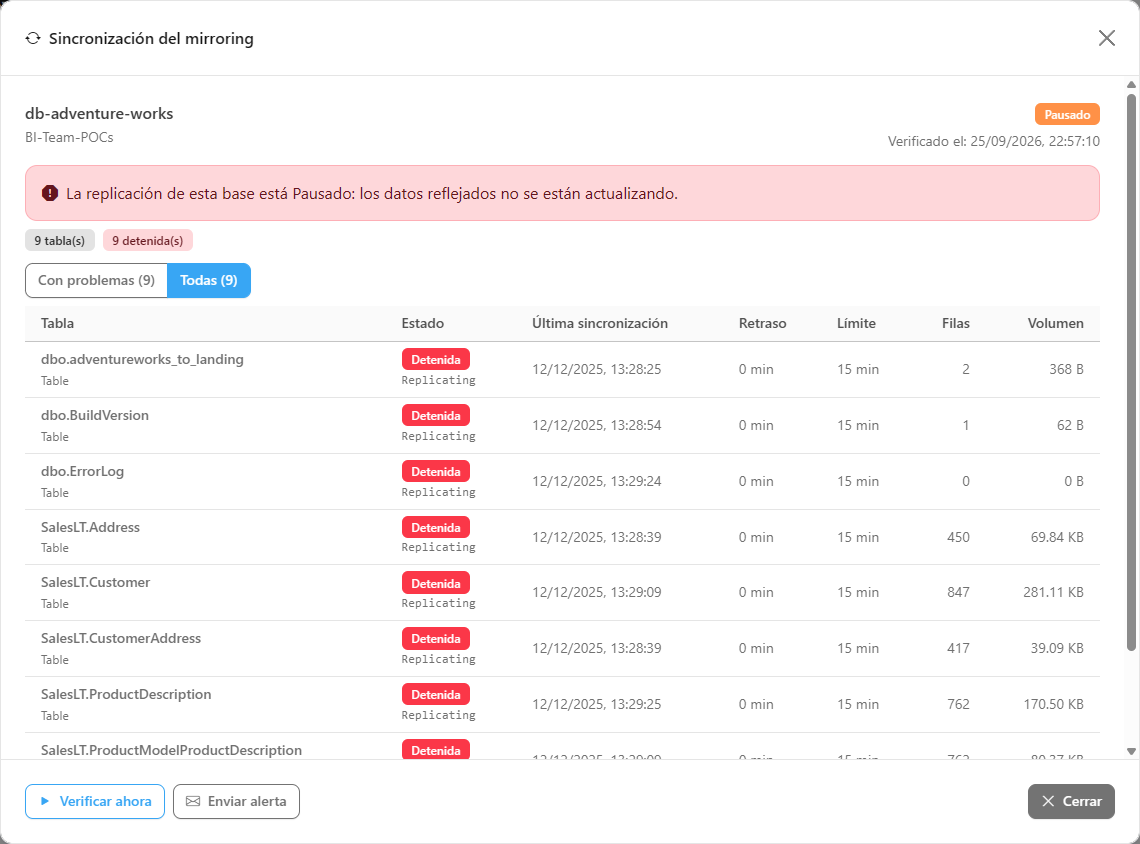Click the sync time '12/12/2025, 13:28:25'
Image resolution: width=1140 pixels, height=844 pixels.
pyautogui.click(x=597, y=369)
